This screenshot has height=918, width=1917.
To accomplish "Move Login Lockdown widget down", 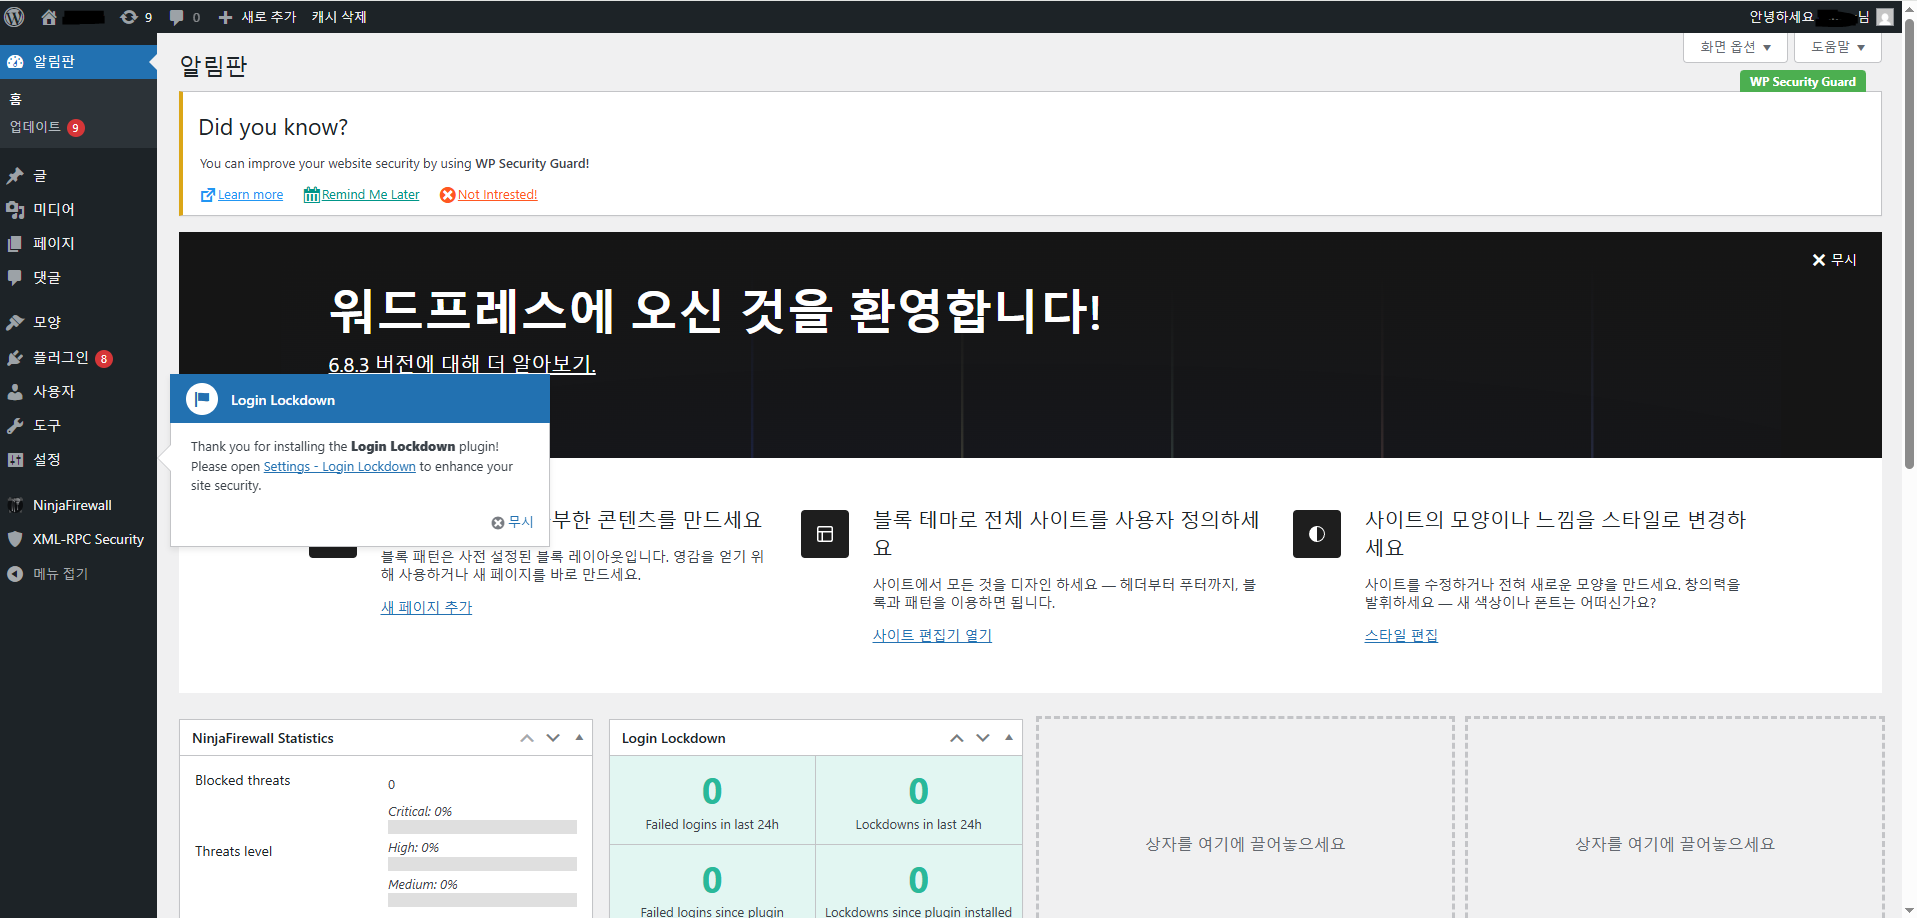I will pyautogui.click(x=983, y=738).
